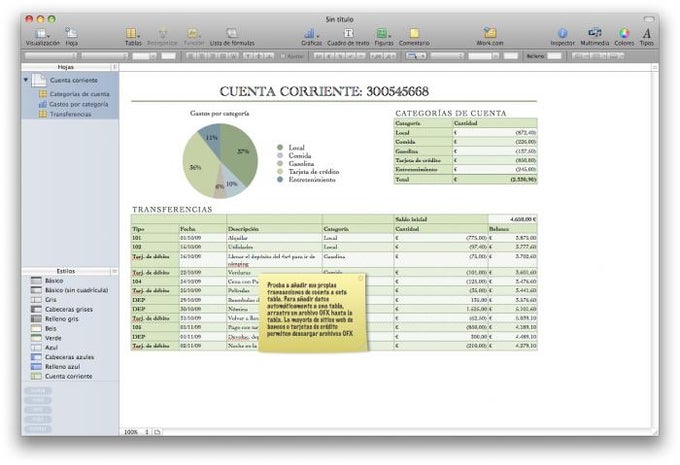
Task: Select the Tarjeta de crédito category cell
Action: coord(423,160)
